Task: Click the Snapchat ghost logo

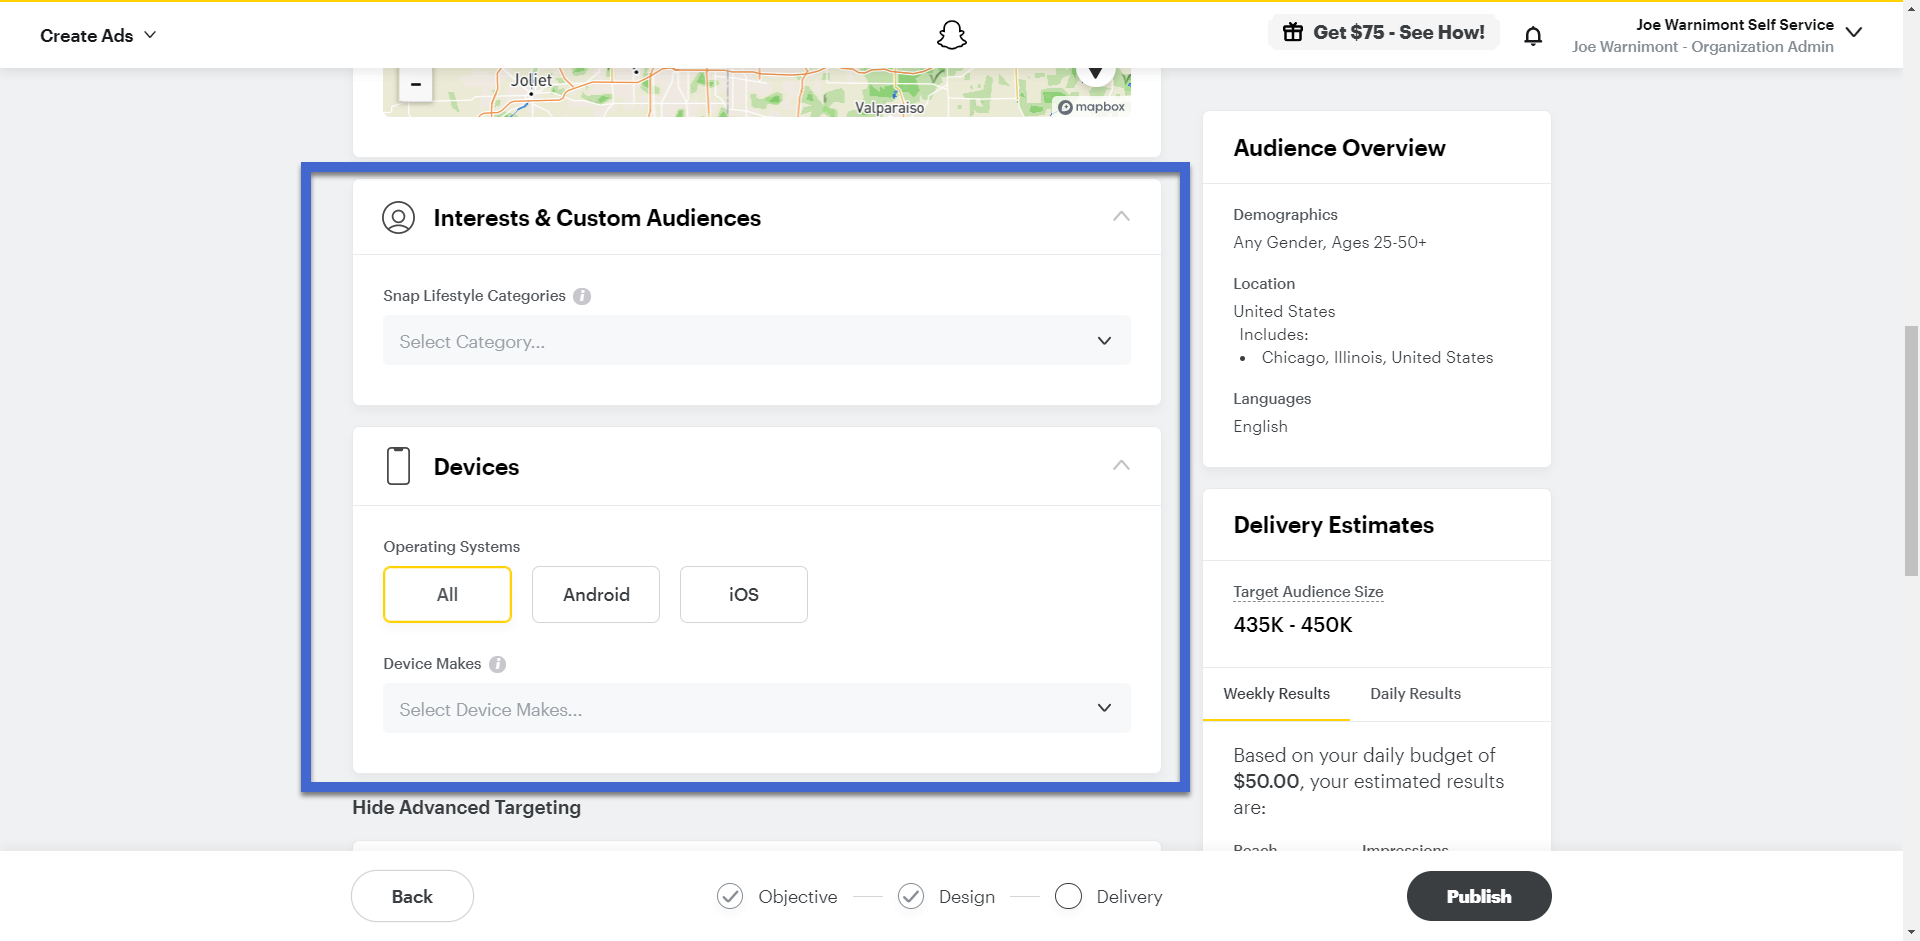Action: [x=951, y=35]
